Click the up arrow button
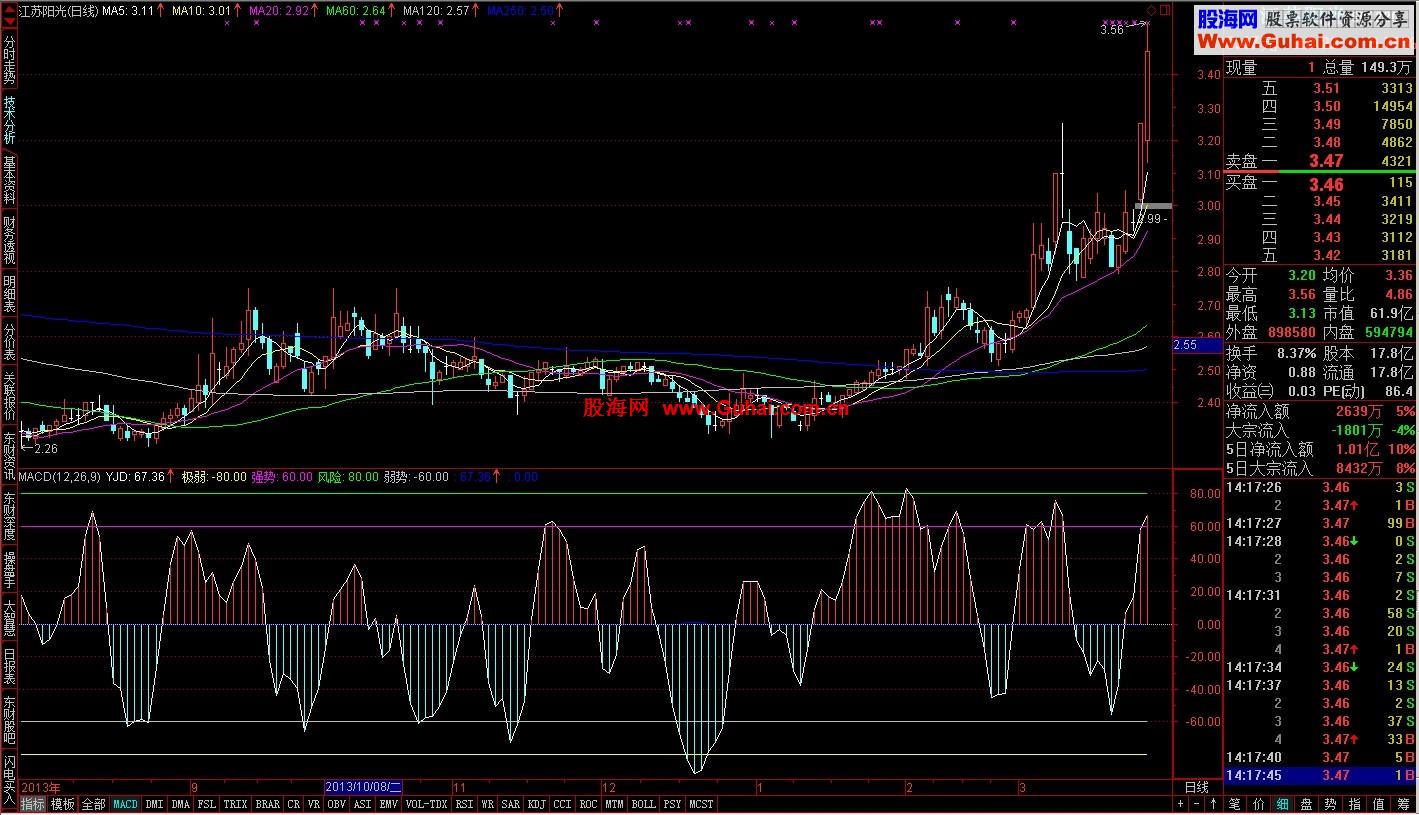The width and height of the screenshot is (1419, 815). (1213, 804)
